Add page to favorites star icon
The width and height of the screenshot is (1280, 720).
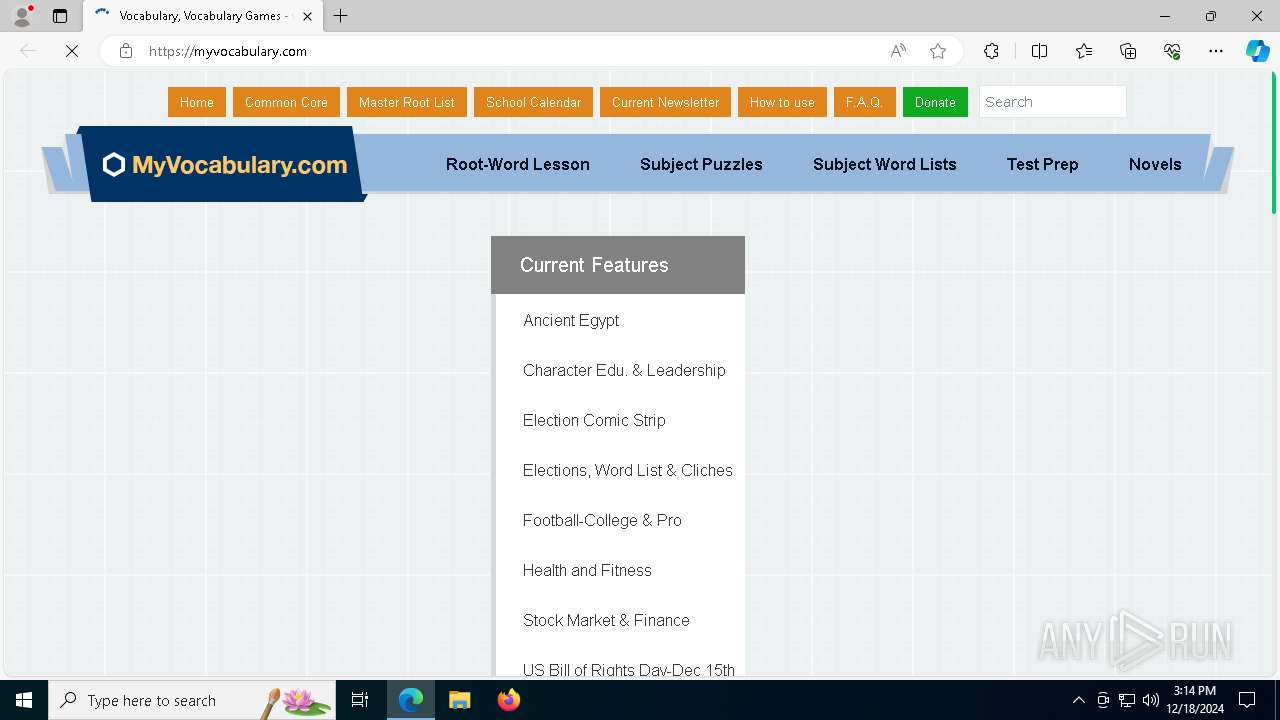tap(938, 51)
